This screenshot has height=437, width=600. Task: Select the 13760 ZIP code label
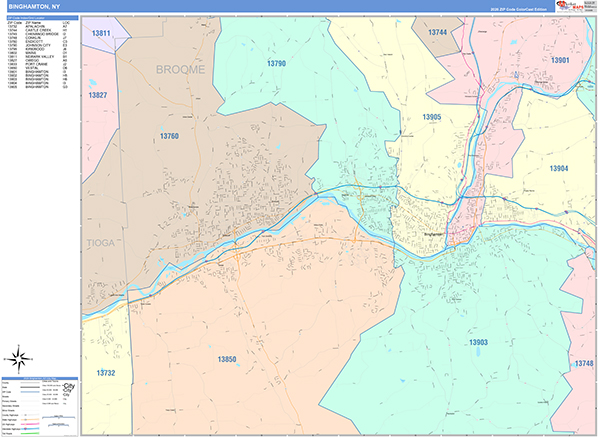169,134
